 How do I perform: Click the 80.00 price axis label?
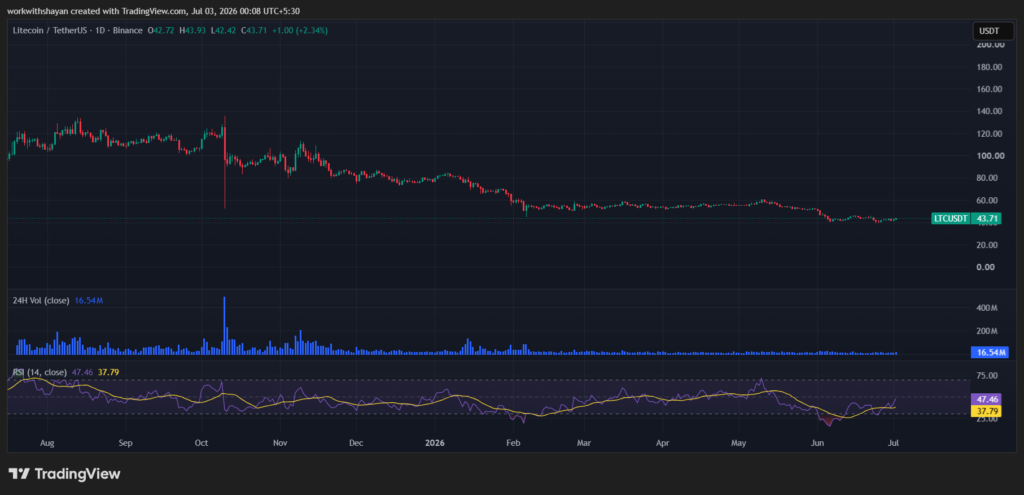point(989,178)
